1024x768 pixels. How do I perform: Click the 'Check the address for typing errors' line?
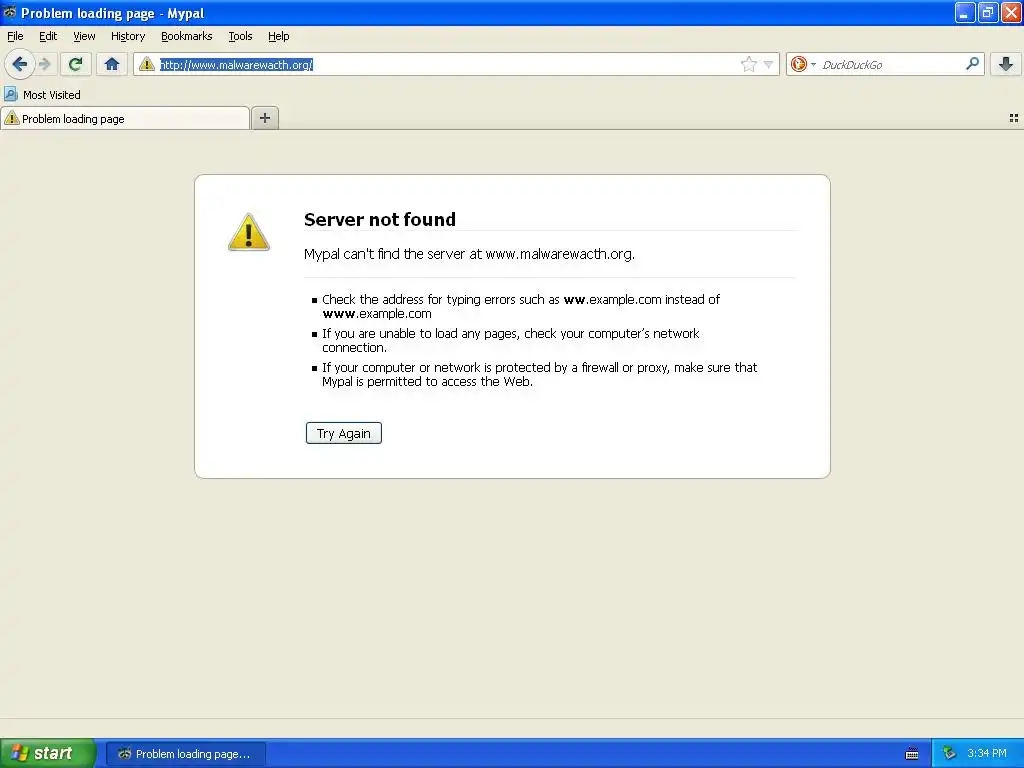(x=521, y=306)
